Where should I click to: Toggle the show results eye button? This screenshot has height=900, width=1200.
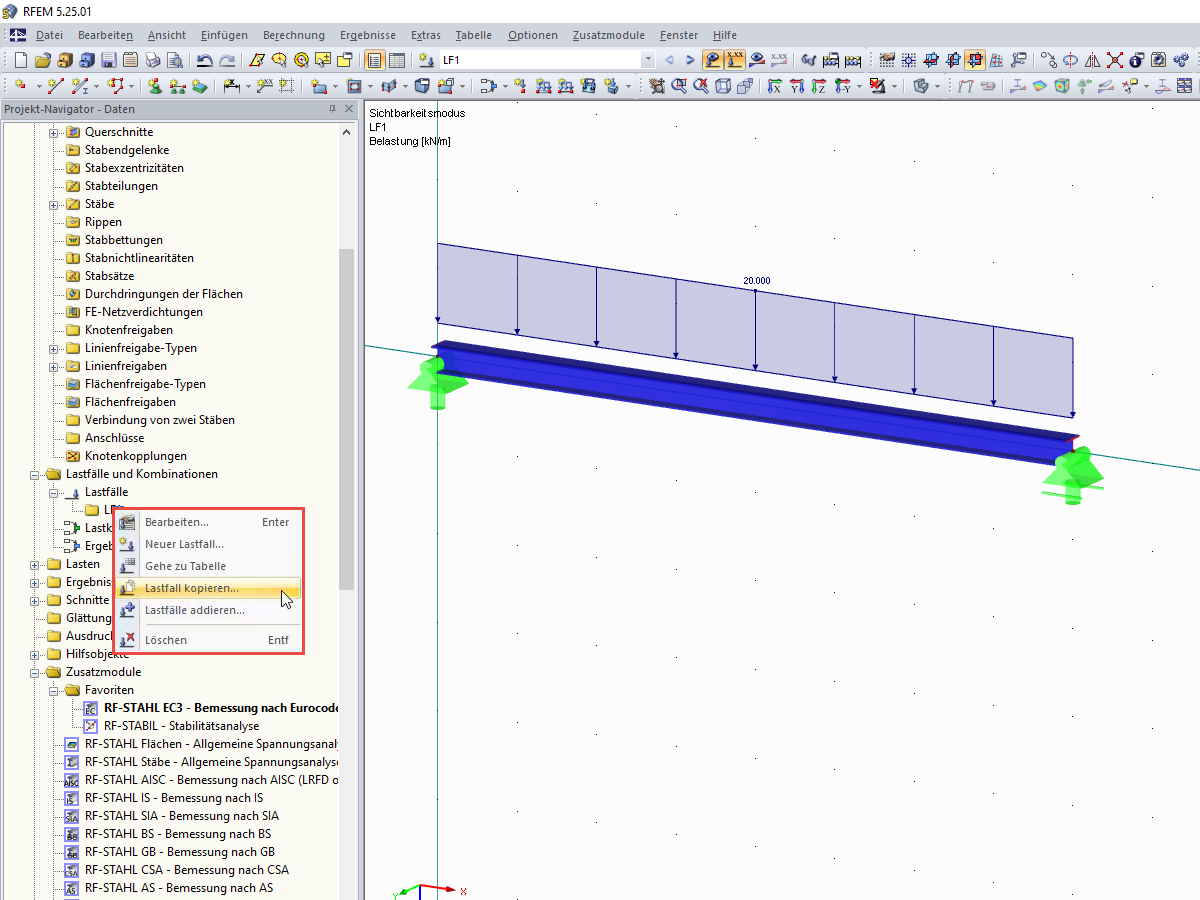(x=758, y=60)
